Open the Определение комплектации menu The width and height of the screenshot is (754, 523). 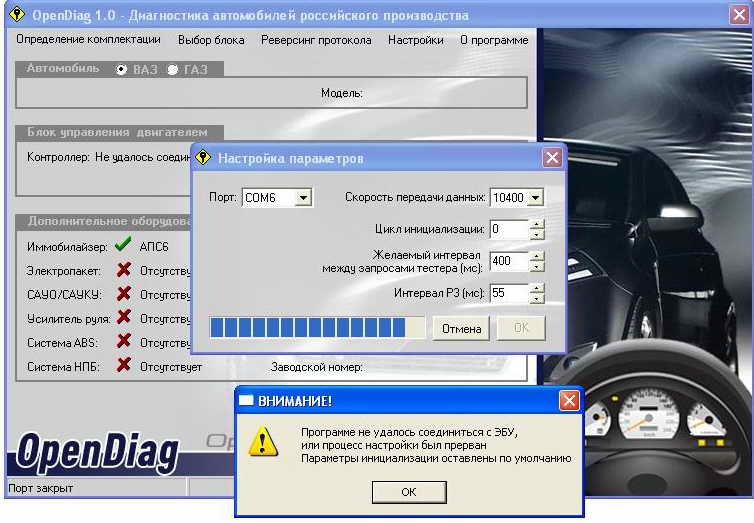88,40
